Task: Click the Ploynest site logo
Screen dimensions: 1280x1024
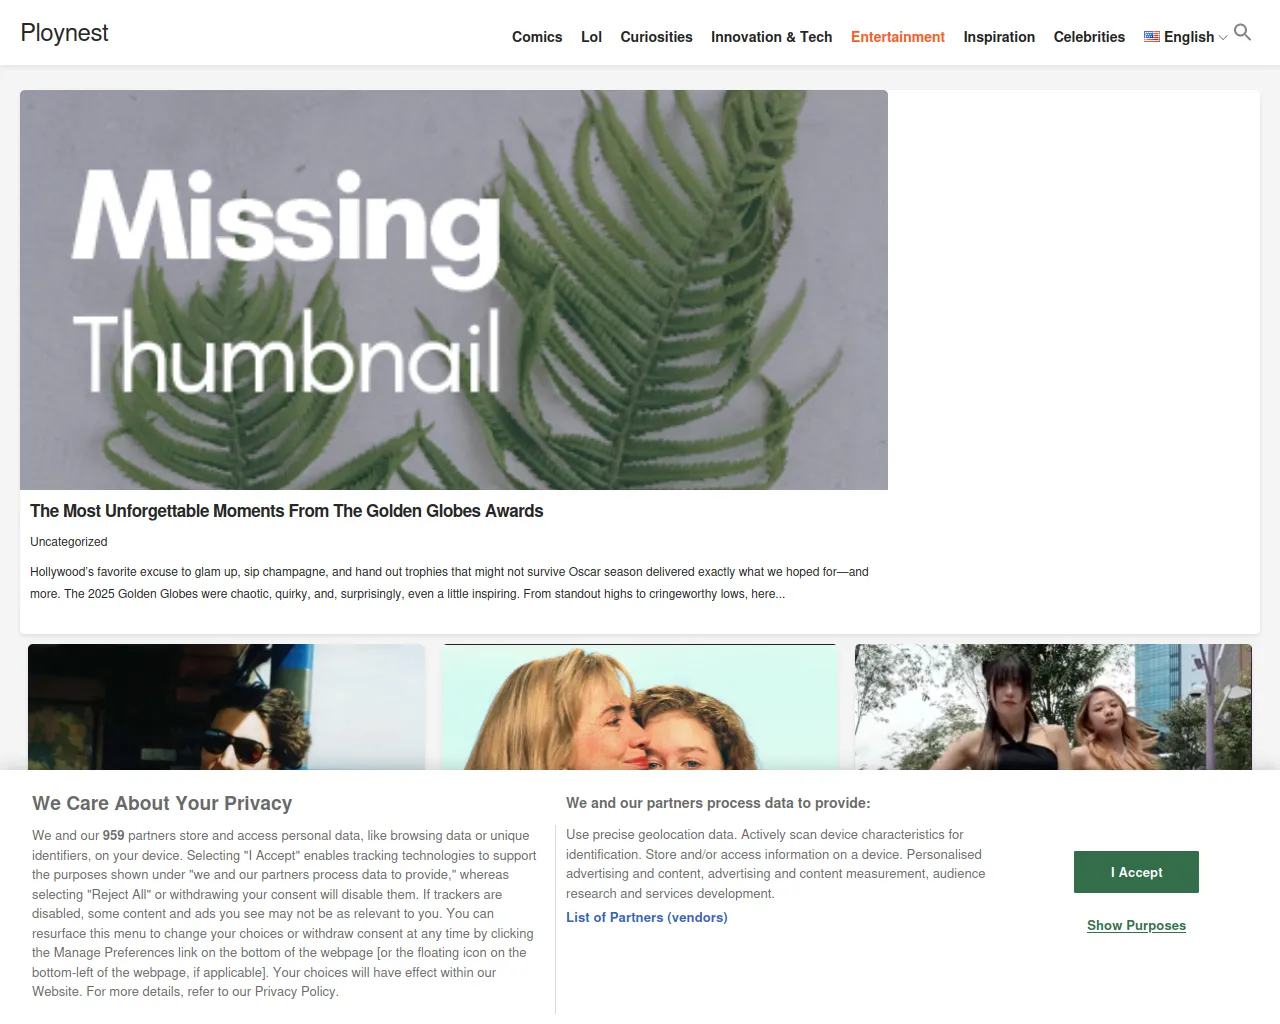Action: 64,33
